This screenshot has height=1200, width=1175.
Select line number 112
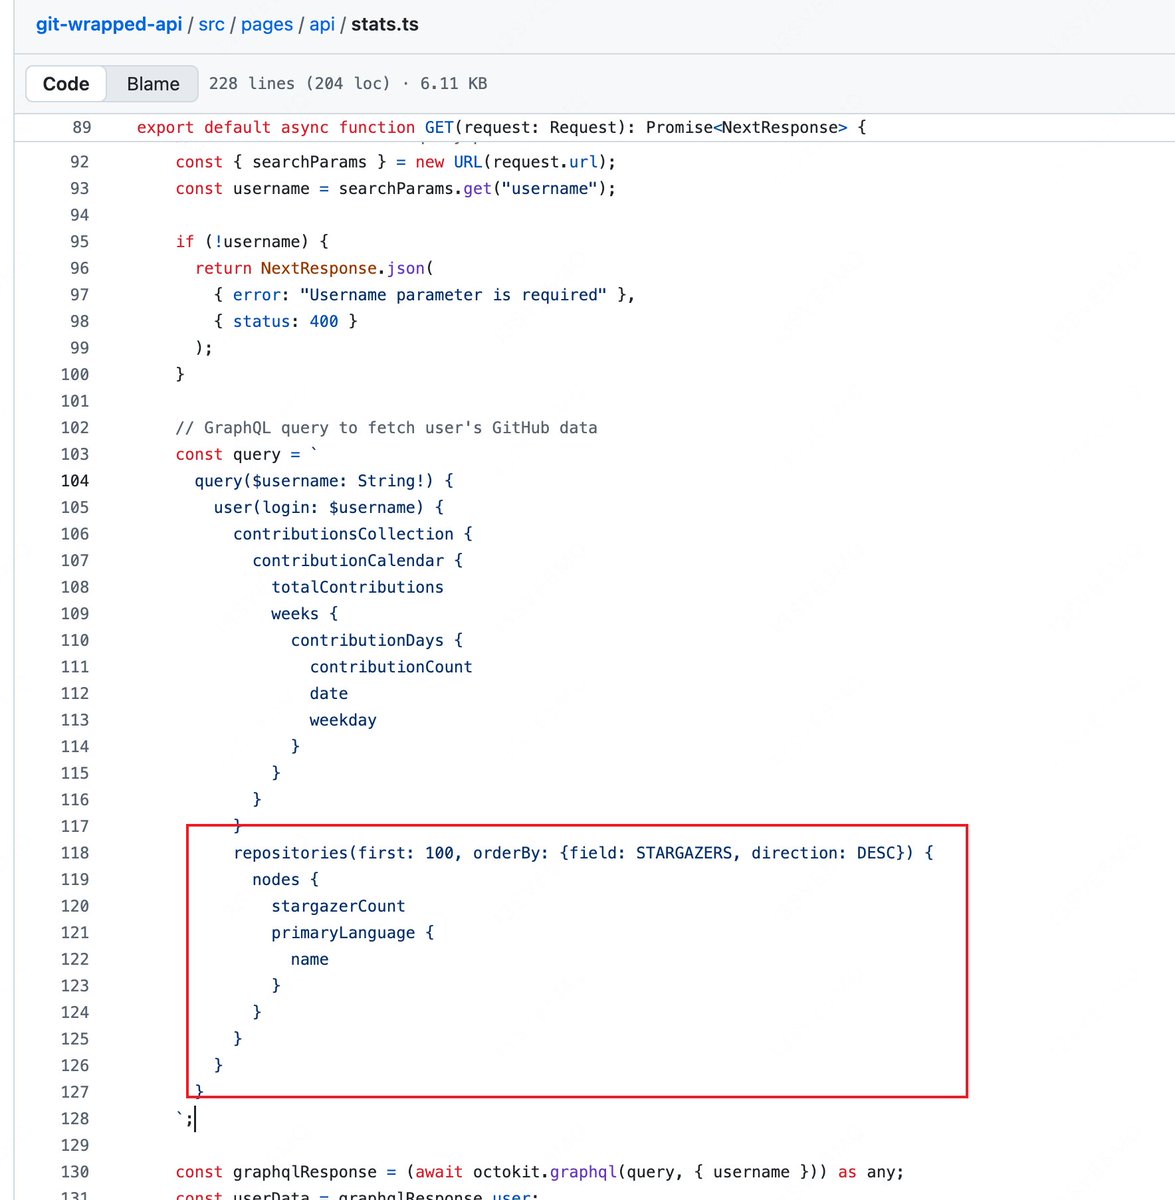pyautogui.click(x=75, y=693)
